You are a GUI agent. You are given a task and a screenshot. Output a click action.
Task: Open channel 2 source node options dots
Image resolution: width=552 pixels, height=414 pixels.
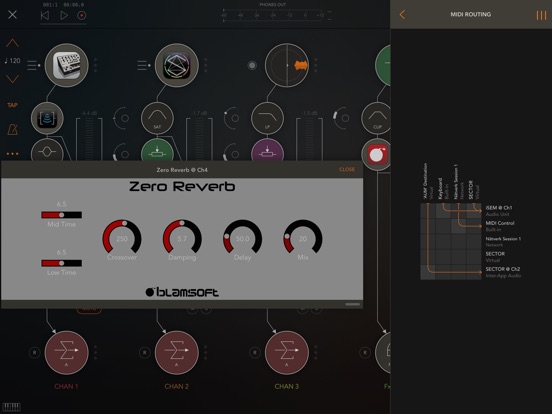(x=206, y=65)
